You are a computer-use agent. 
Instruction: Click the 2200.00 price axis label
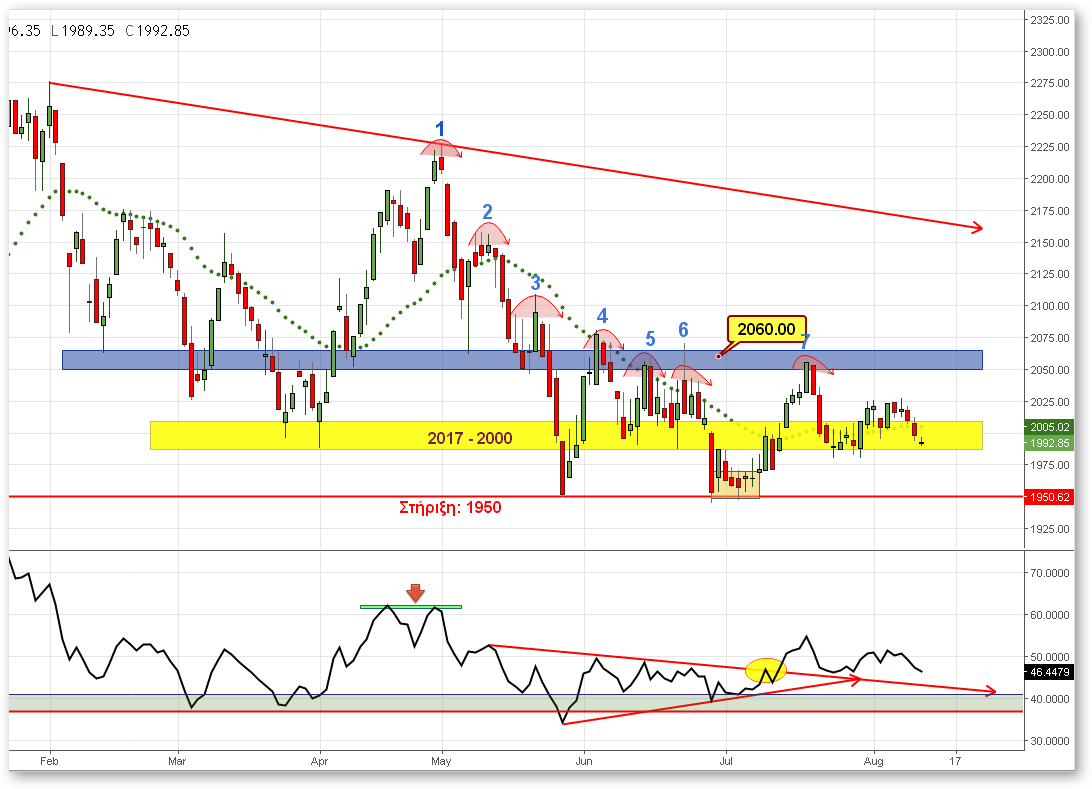1050,179
